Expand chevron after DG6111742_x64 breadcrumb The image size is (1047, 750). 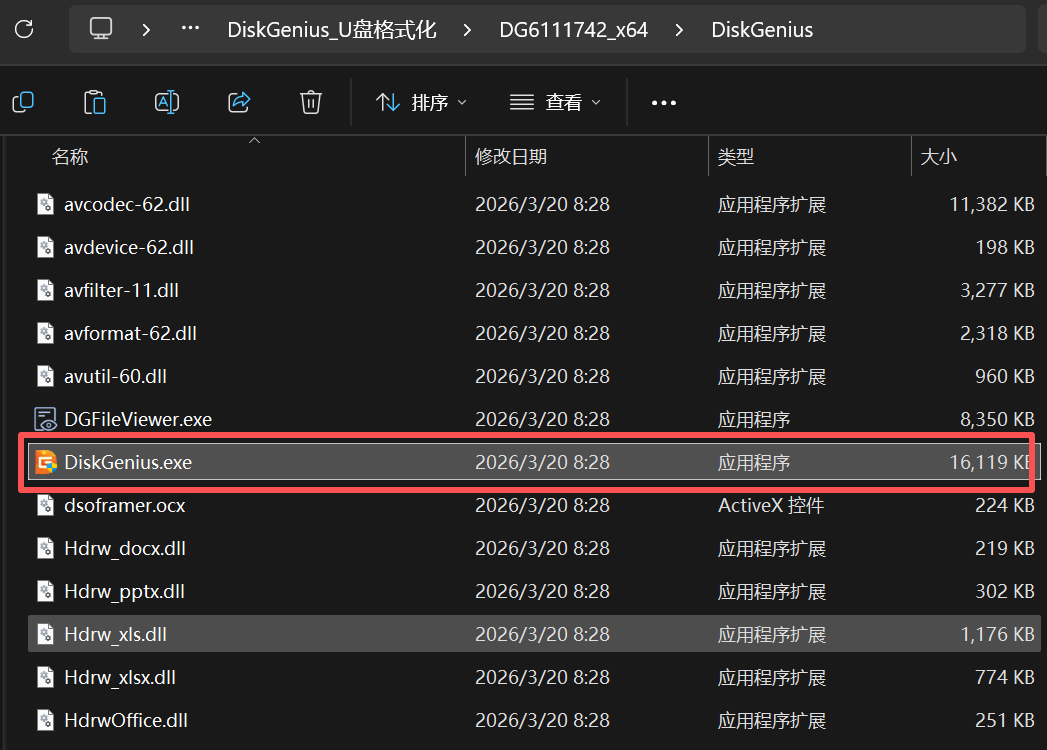pyautogui.click(x=679, y=30)
